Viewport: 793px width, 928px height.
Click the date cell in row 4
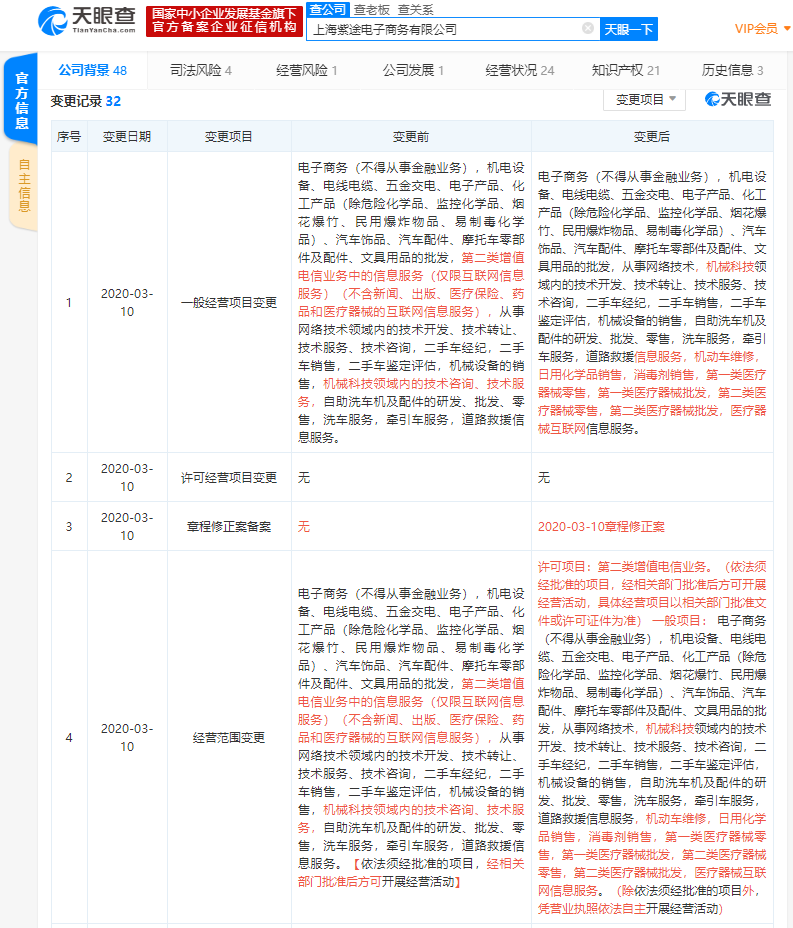pyautogui.click(x=127, y=737)
